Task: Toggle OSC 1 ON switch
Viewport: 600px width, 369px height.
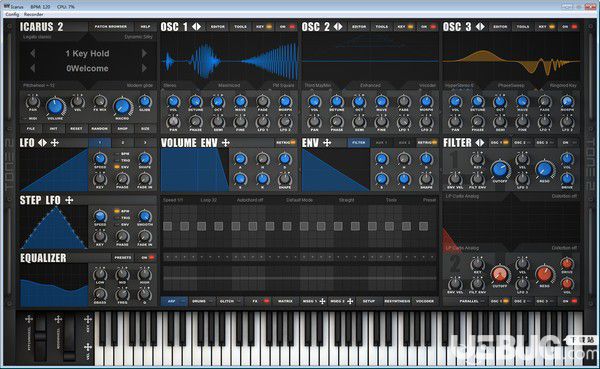Action: coord(287,27)
